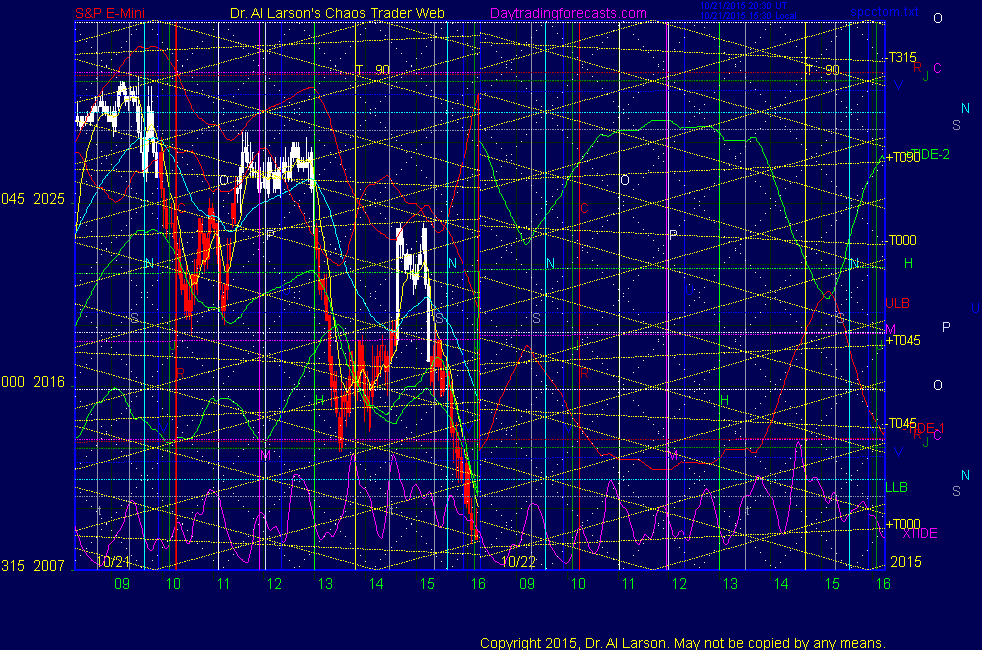Click the "000 2016" price axis label
Viewport: 982px width, 650px height.
pyautogui.click(x=33, y=382)
